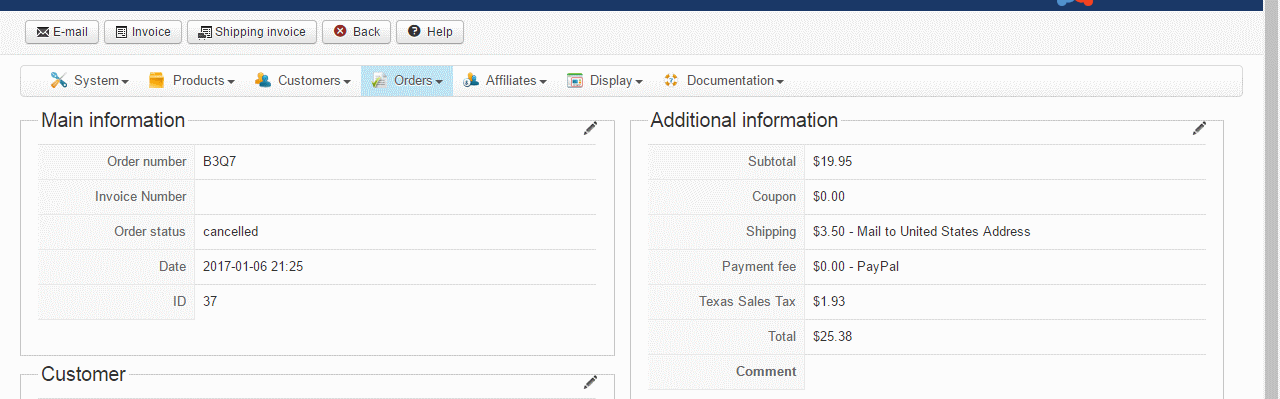Click the Customers people icon
This screenshot has height=399, width=1280.
(x=263, y=80)
